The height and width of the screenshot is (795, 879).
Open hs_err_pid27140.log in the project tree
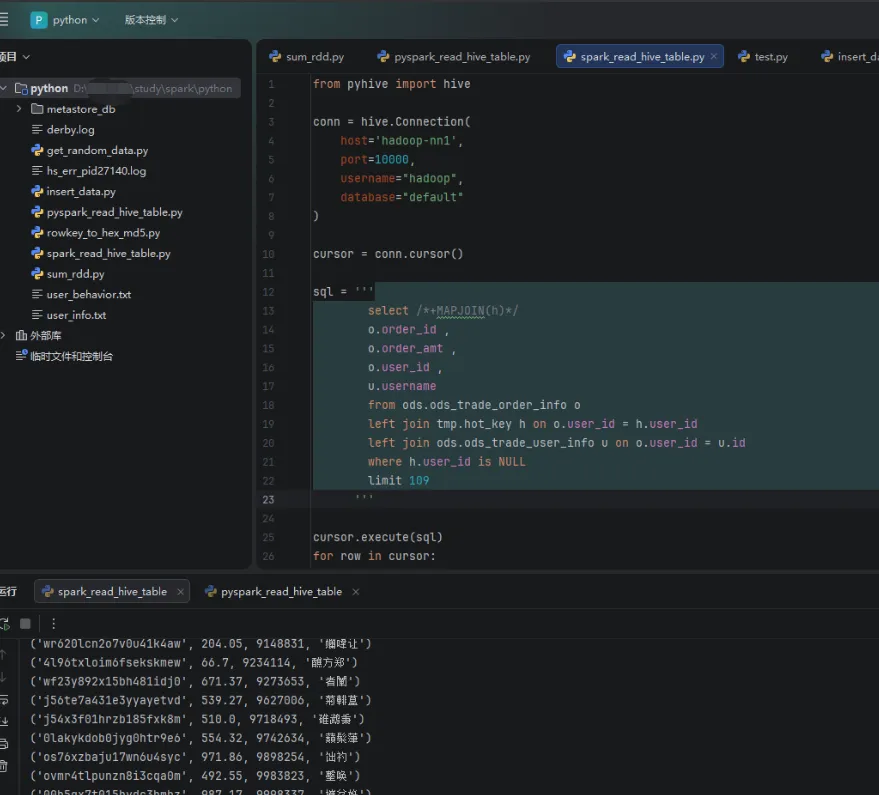96,171
